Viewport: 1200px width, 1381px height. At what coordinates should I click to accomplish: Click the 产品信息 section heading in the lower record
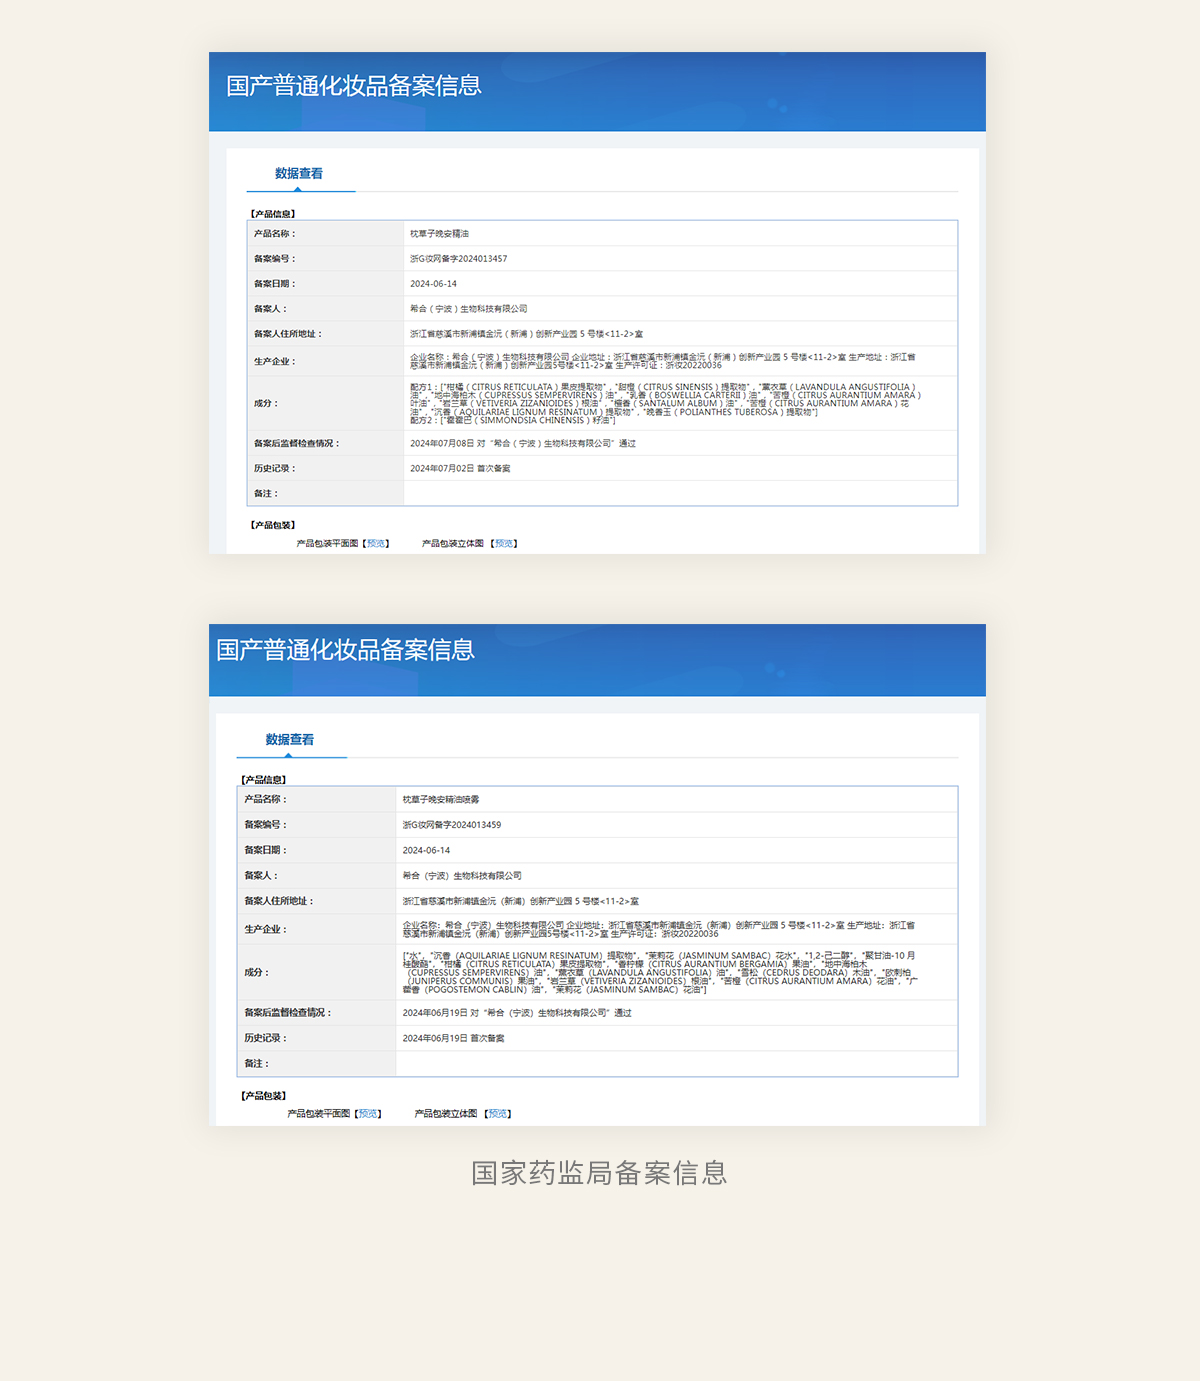(x=264, y=780)
